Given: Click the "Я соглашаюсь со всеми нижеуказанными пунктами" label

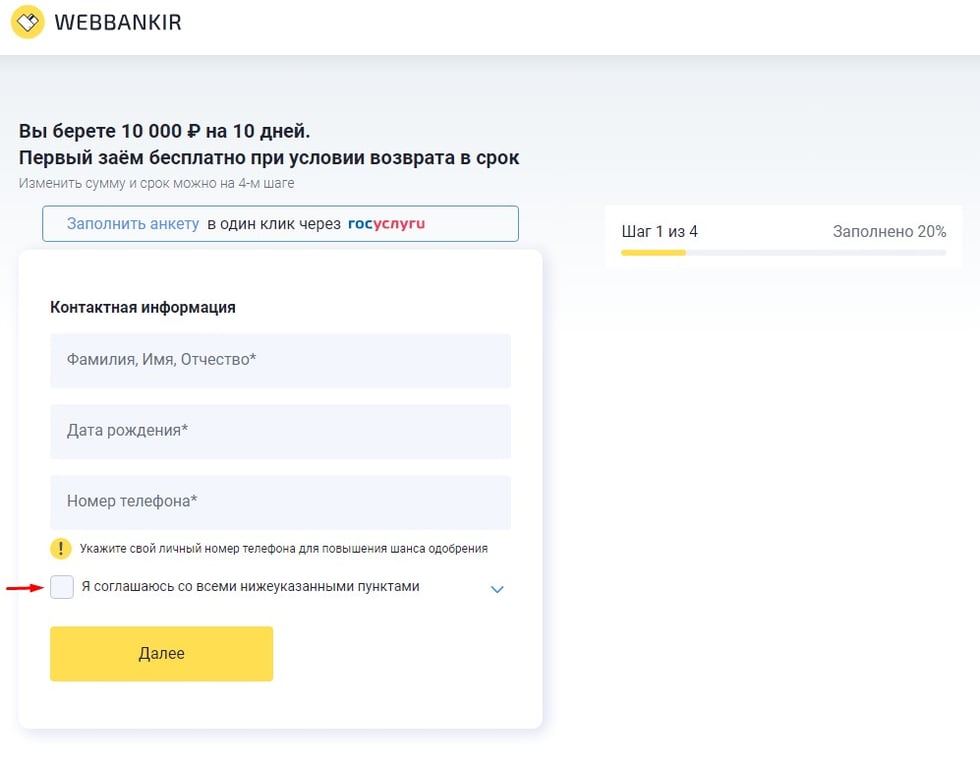Looking at the screenshot, I should [x=250, y=587].
